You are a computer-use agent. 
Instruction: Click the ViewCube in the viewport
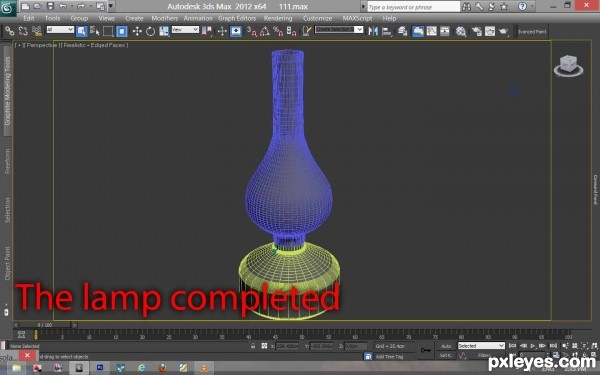point(568,65)
